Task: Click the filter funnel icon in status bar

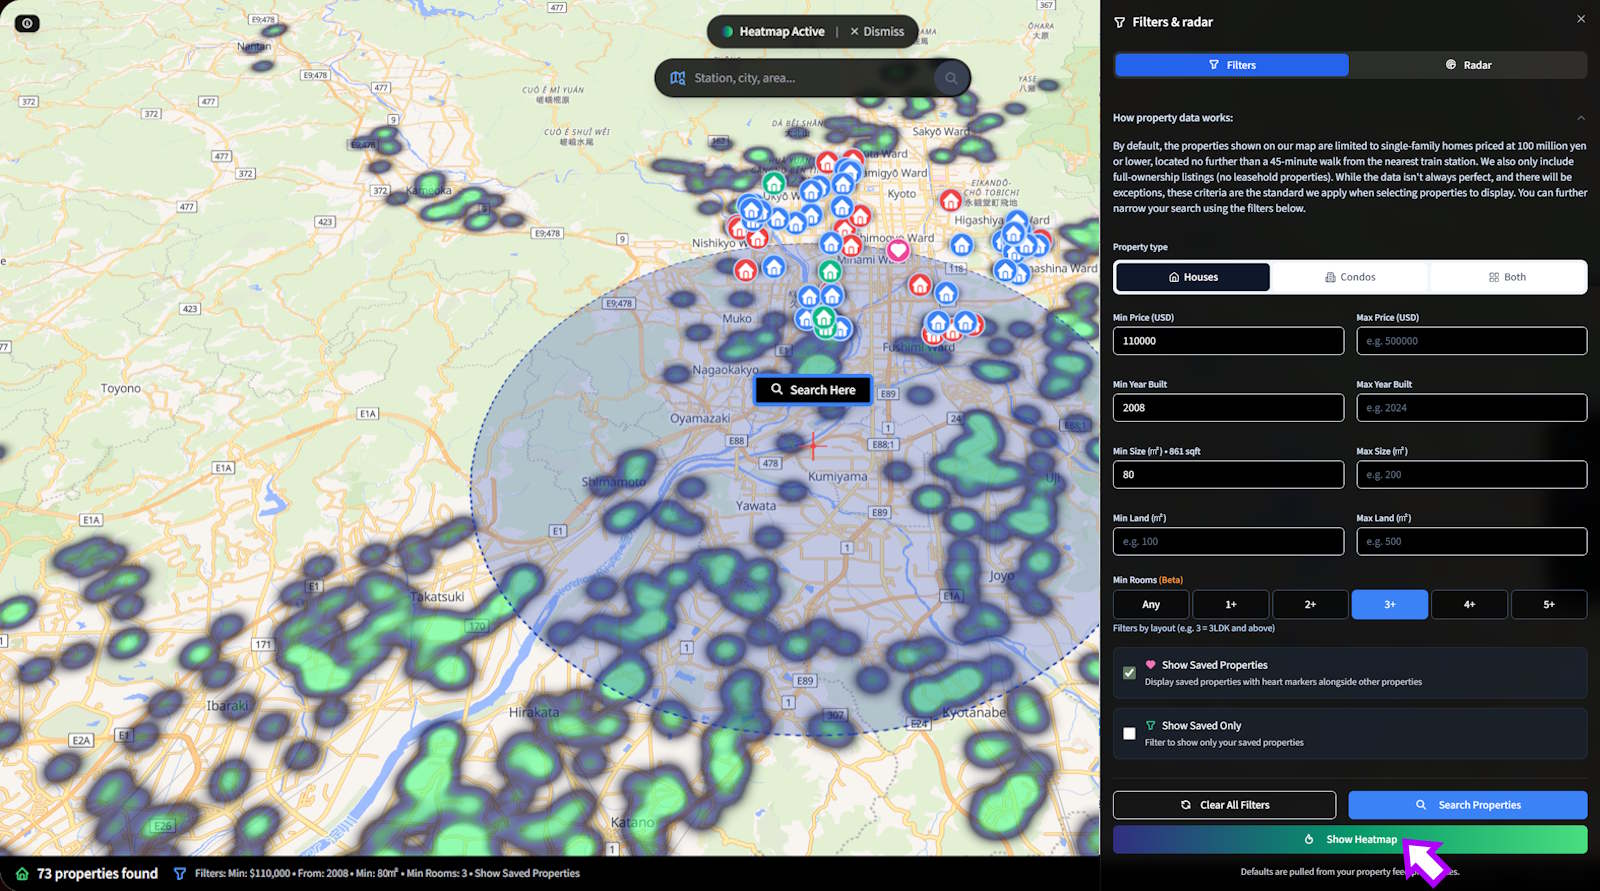Action: [x=180, y=873]
